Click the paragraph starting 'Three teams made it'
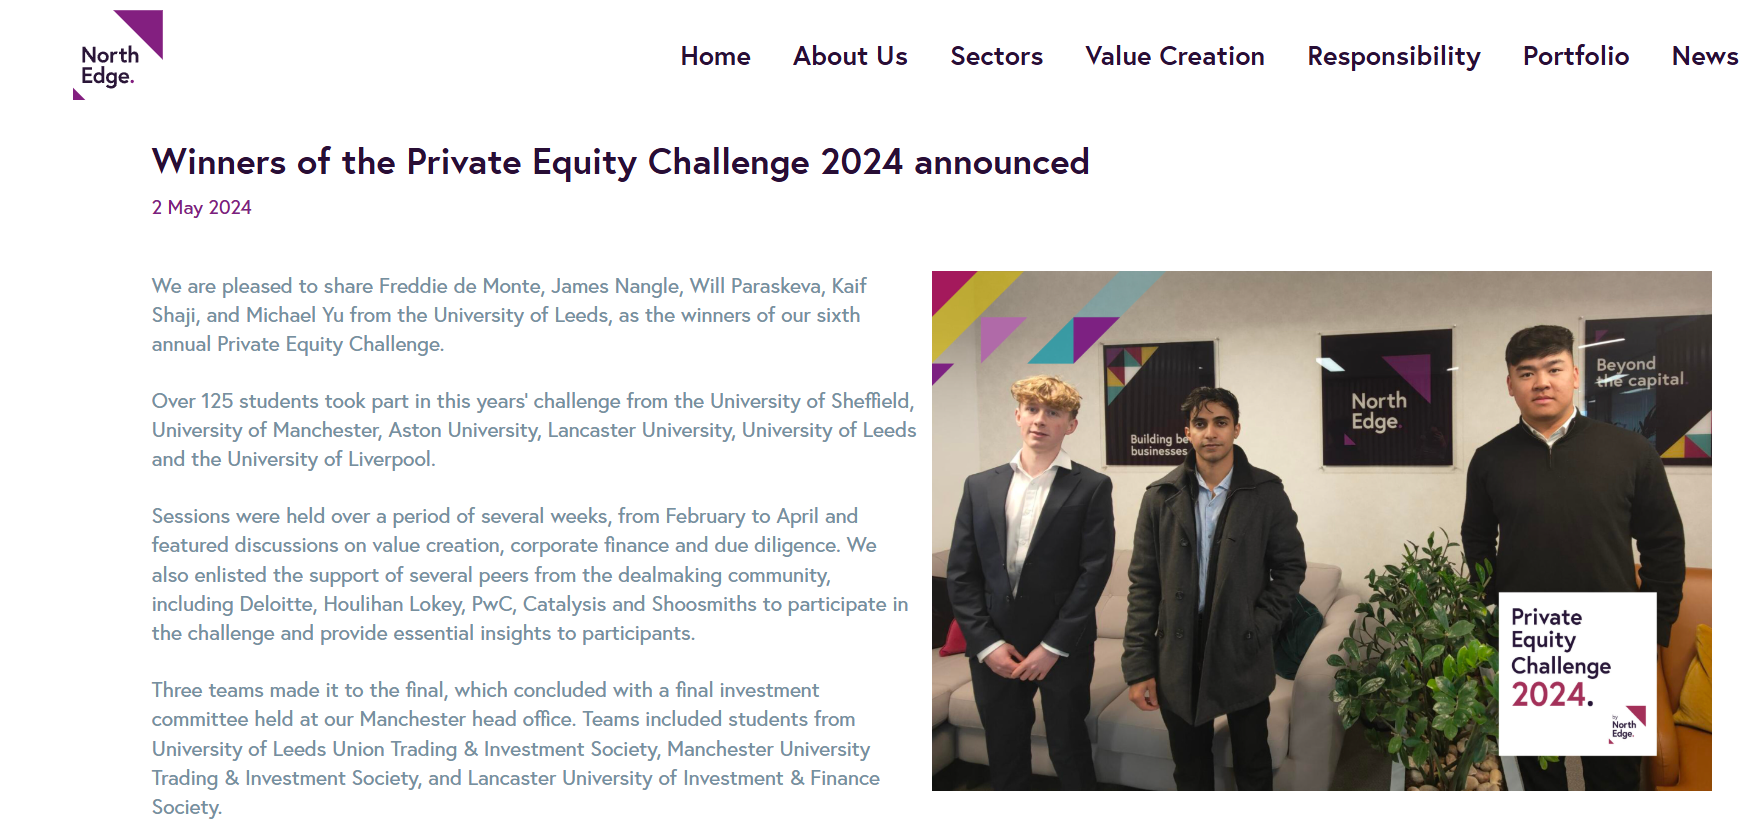 click(515, 748)
